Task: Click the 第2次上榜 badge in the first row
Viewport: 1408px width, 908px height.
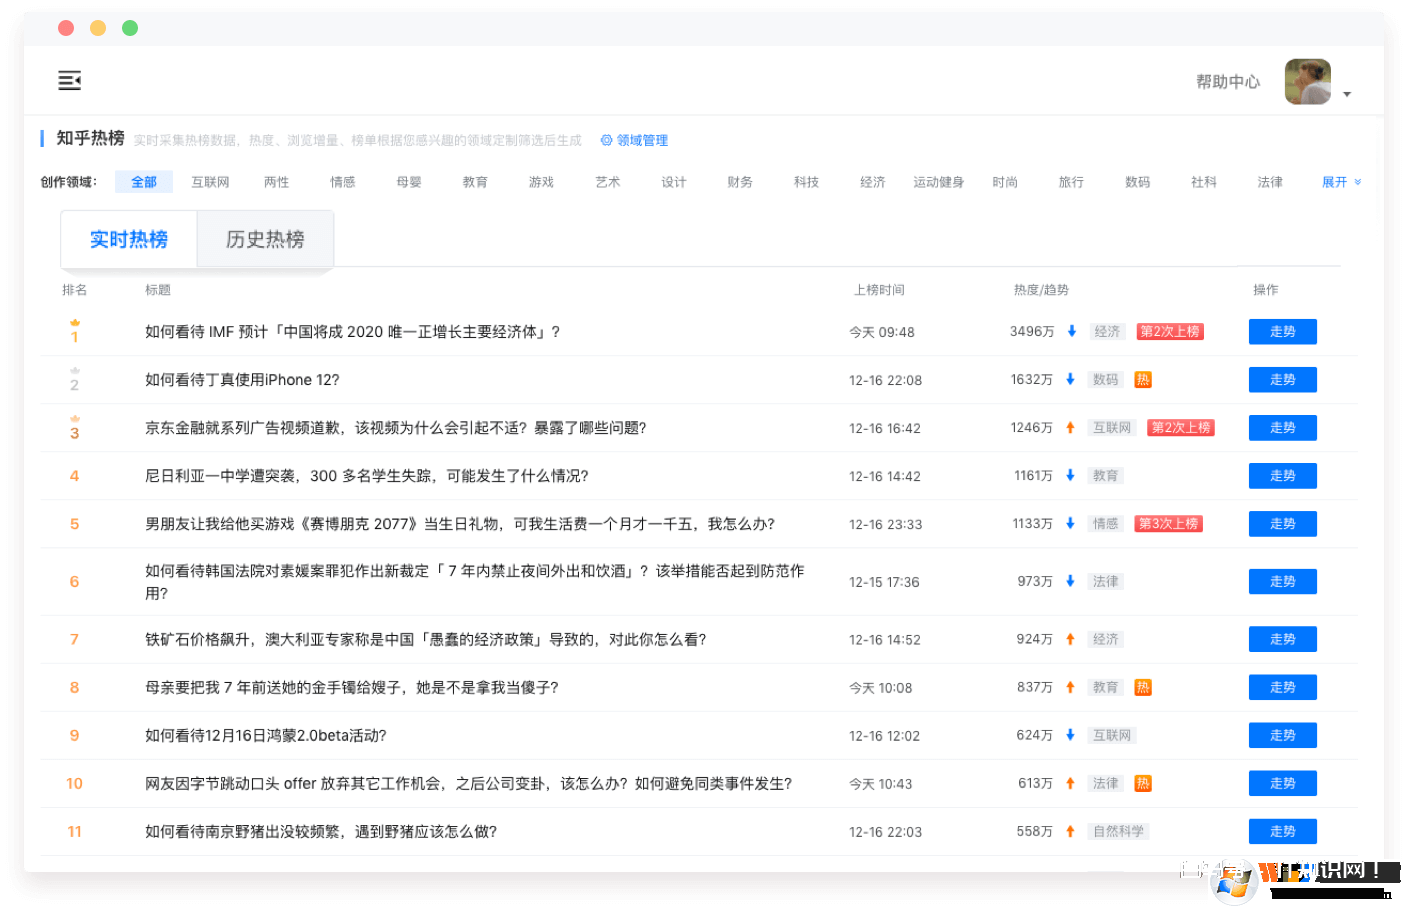Action: pyautogui.click(x=1169, y=332)
